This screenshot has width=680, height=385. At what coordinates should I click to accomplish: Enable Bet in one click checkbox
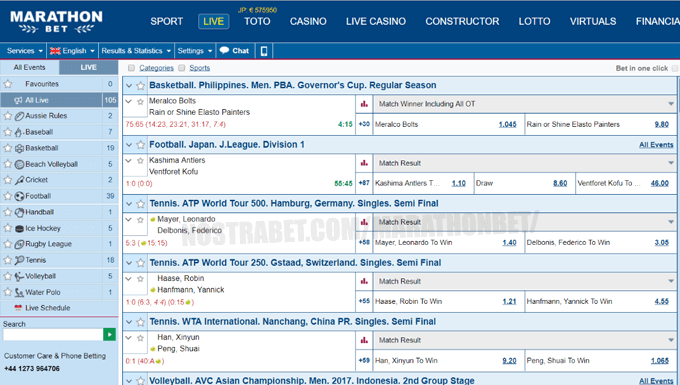[x=675, y=69]
